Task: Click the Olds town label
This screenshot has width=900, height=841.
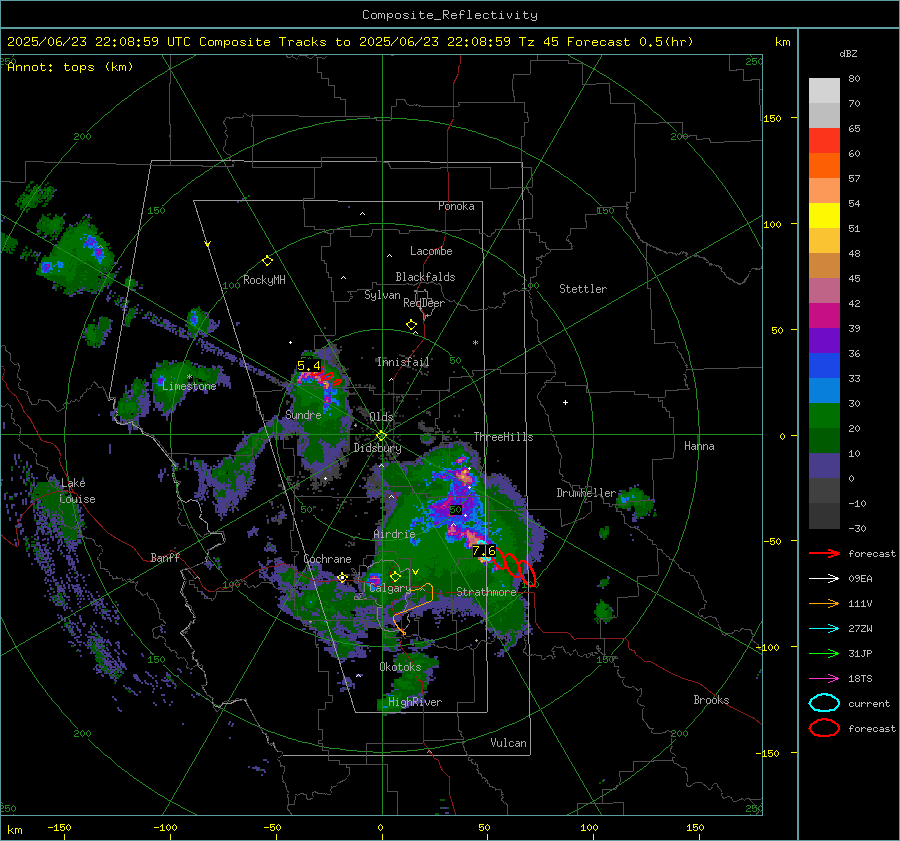Action: [x=381, y=417]
